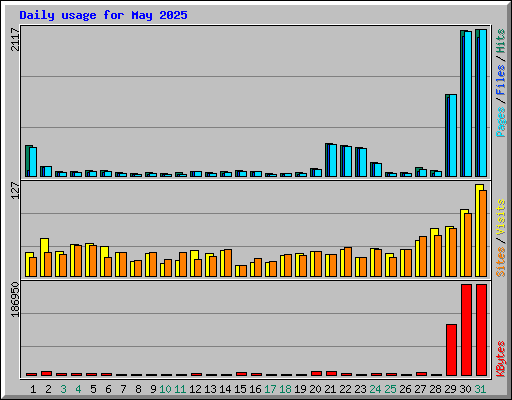Select the 2117 maximum hits axis value
Image resolution: width=512 pixels, height=400 pixels.
pyautogui.click(x=15, y=39)
